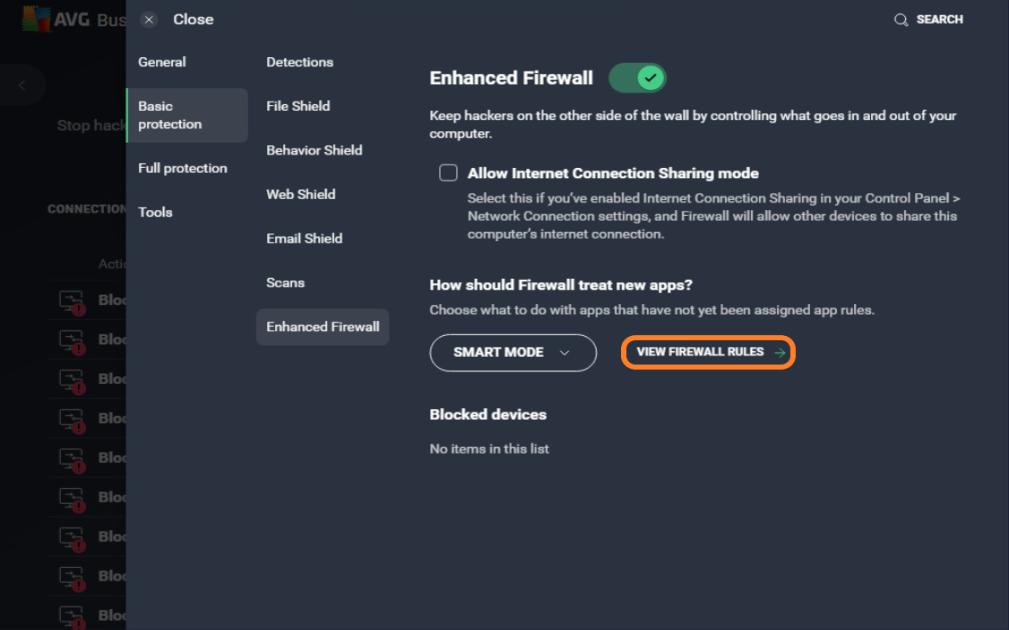Click the AVG logo in the top corner
1009x630 pixels.
pos(36,18)
